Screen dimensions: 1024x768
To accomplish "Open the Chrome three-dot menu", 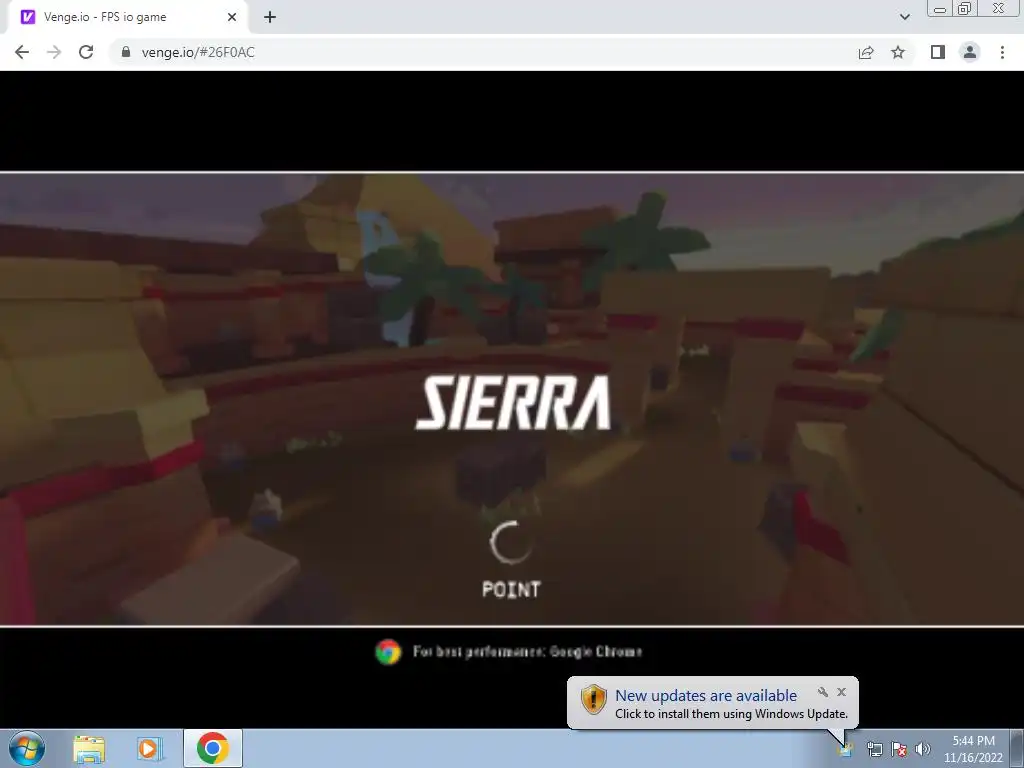I will pos(1002,52).
